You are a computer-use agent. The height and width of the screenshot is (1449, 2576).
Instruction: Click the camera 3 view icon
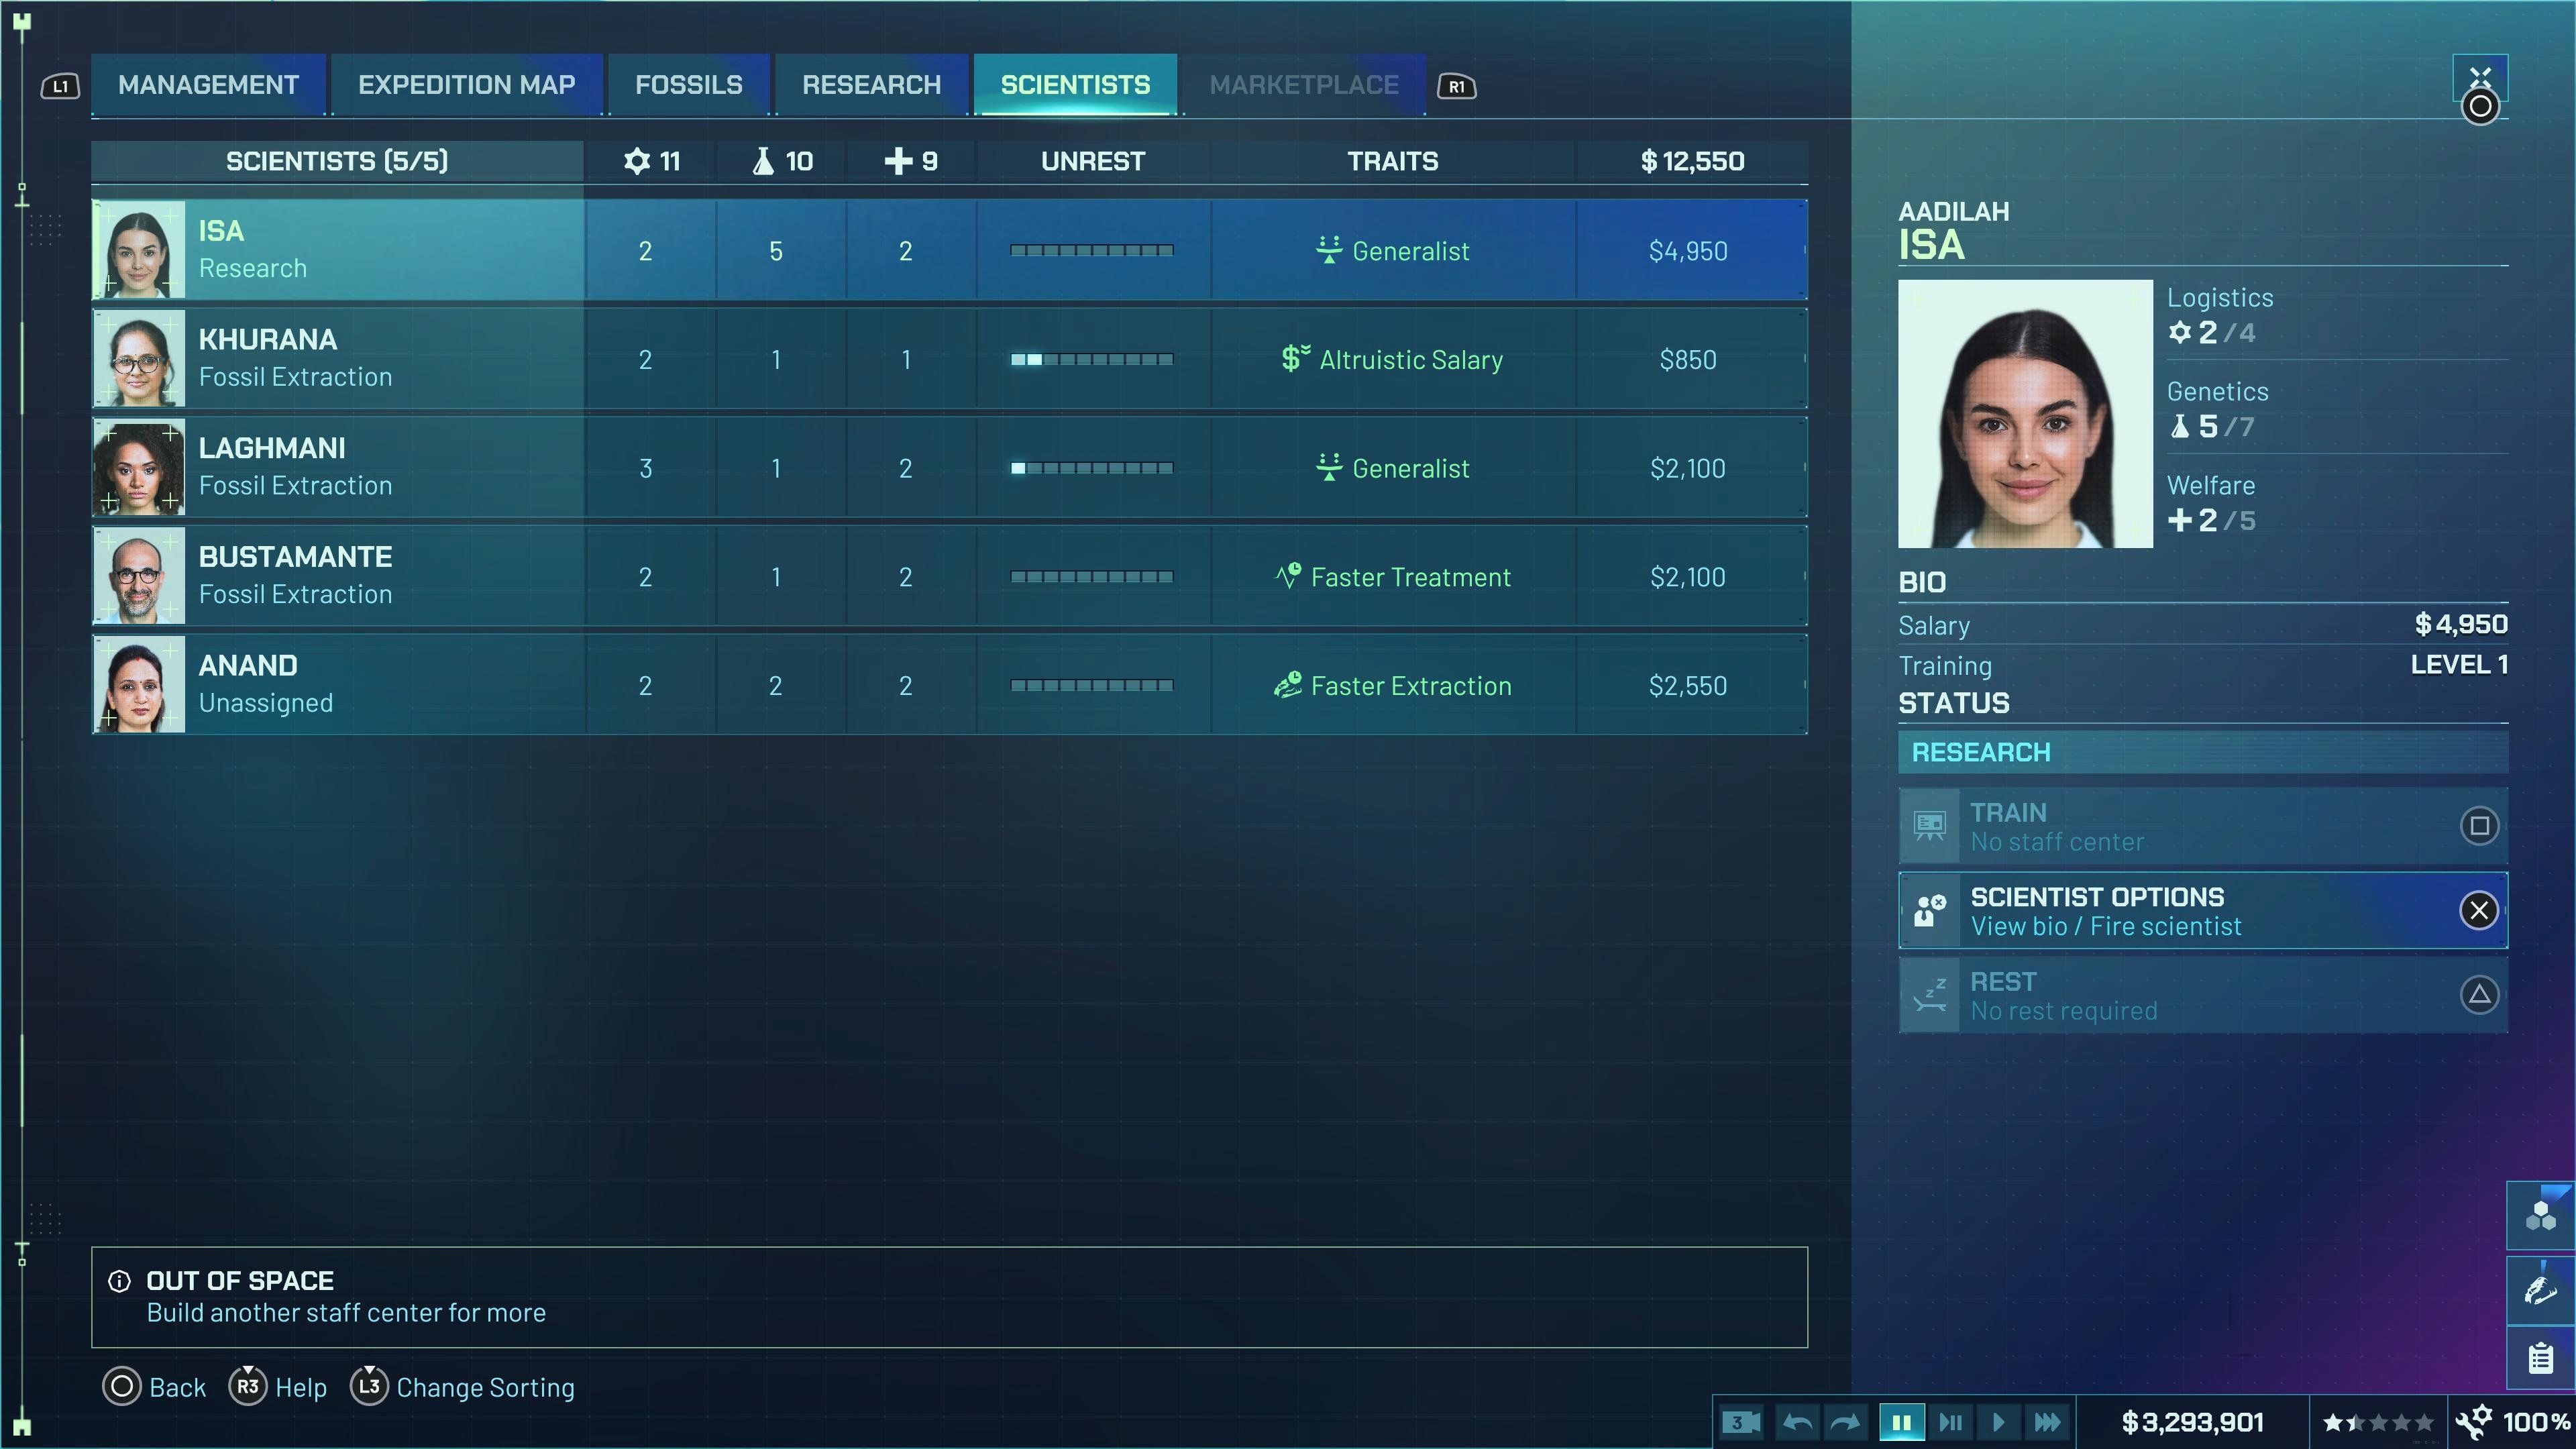point(1741,1422)
